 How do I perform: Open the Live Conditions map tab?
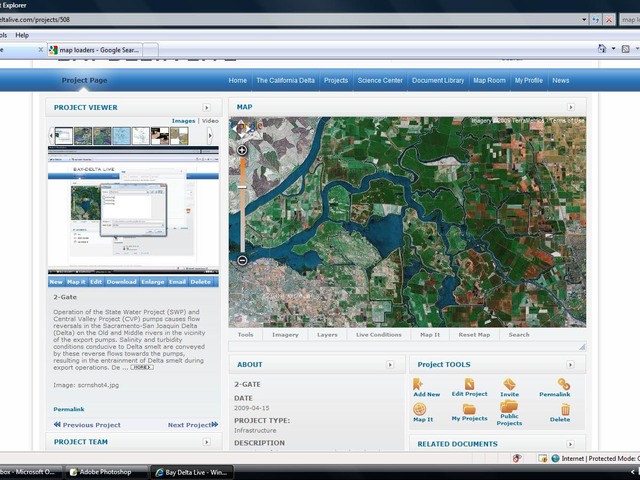click(x=379, y=335)
